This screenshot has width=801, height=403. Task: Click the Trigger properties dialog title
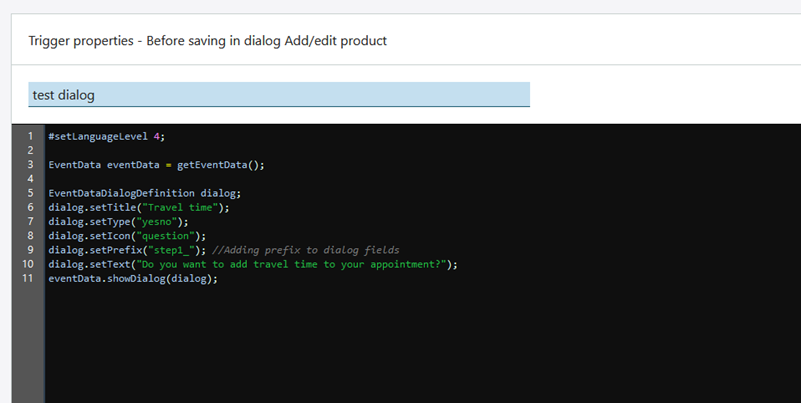pyautogui.click(x=209, y=41)
